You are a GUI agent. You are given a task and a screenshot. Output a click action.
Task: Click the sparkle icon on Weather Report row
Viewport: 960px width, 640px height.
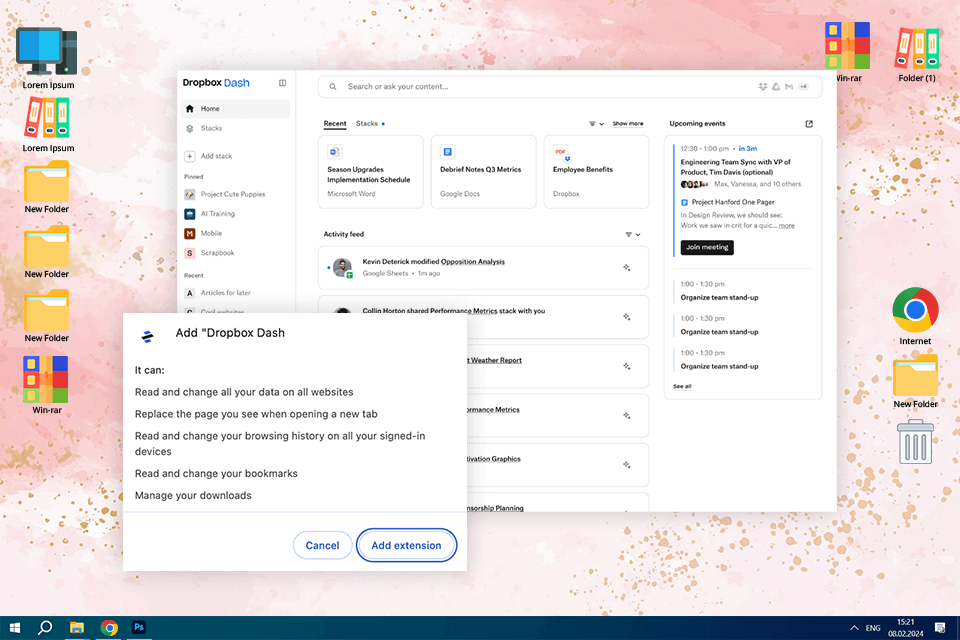626,366
